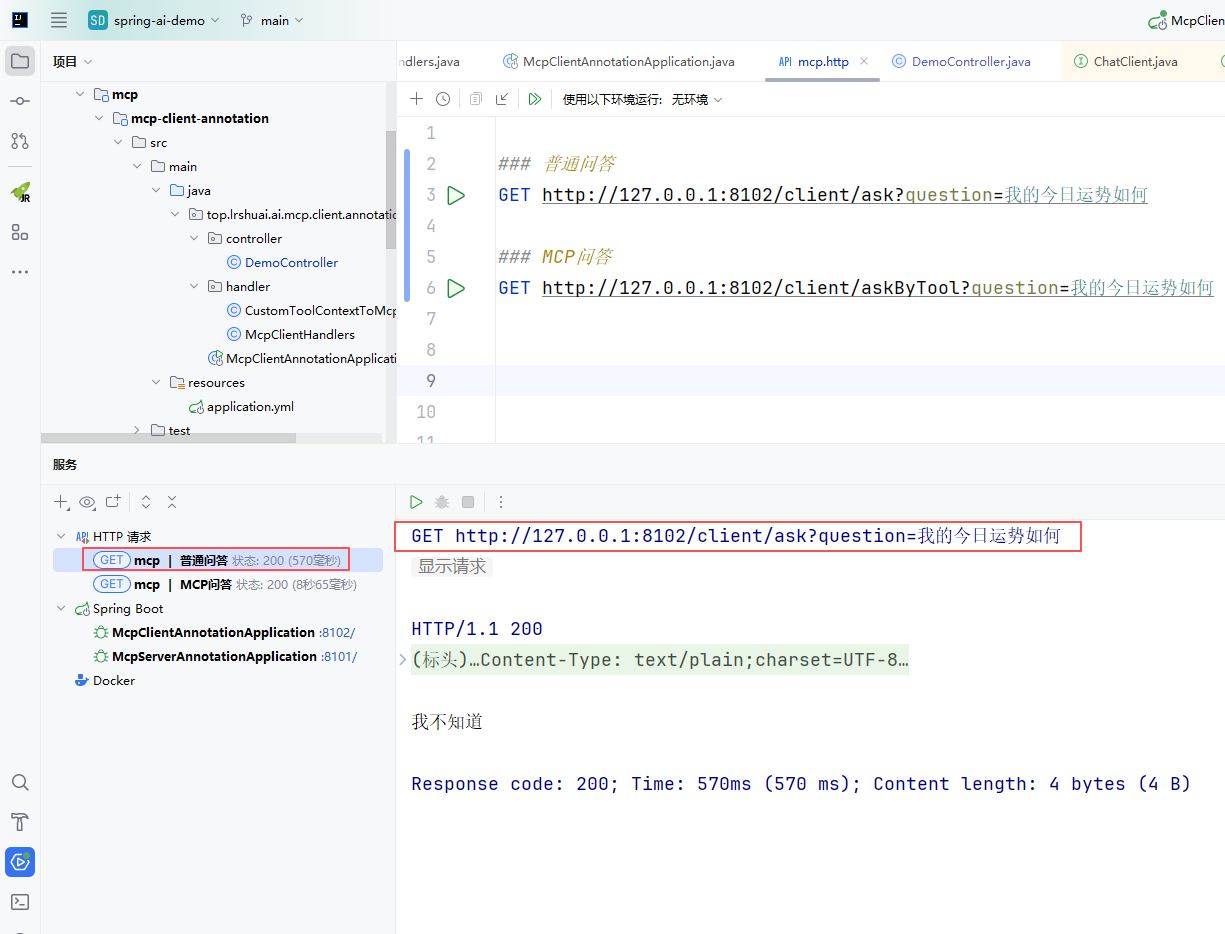The width and height of the screenshot is (1225, 934).
Task: Run all requests in file icon
Action: (535, 99)
